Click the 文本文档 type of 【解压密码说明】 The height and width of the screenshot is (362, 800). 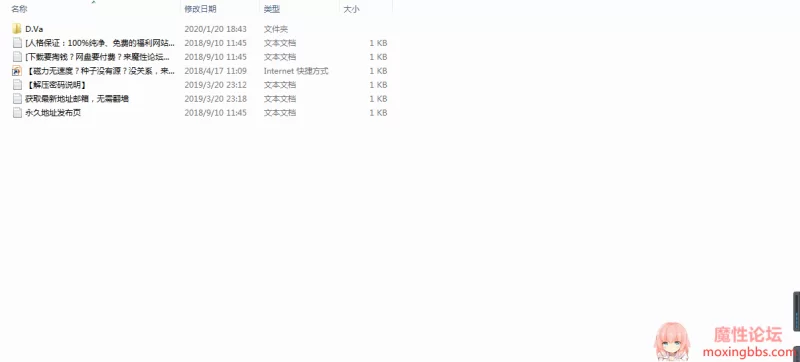[x=280, y=85]
